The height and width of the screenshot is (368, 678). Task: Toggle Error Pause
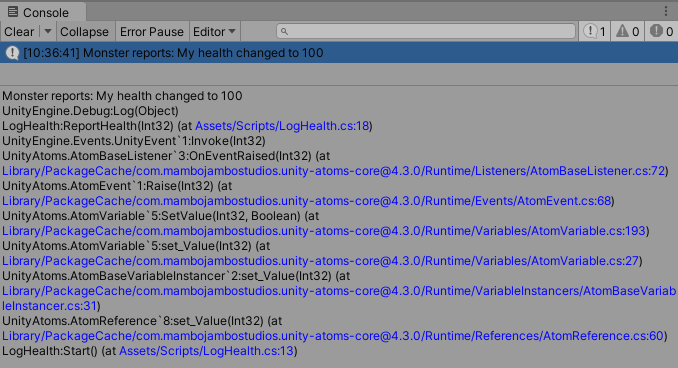(152, 32)
